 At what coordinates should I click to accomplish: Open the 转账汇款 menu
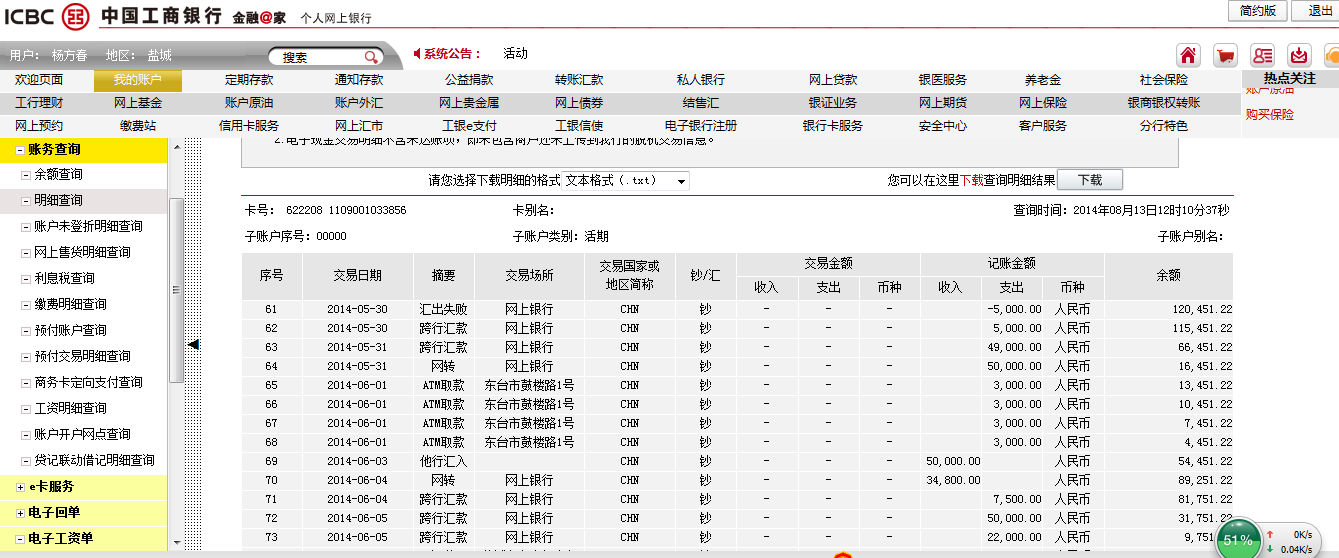click(x=579, y=80)
